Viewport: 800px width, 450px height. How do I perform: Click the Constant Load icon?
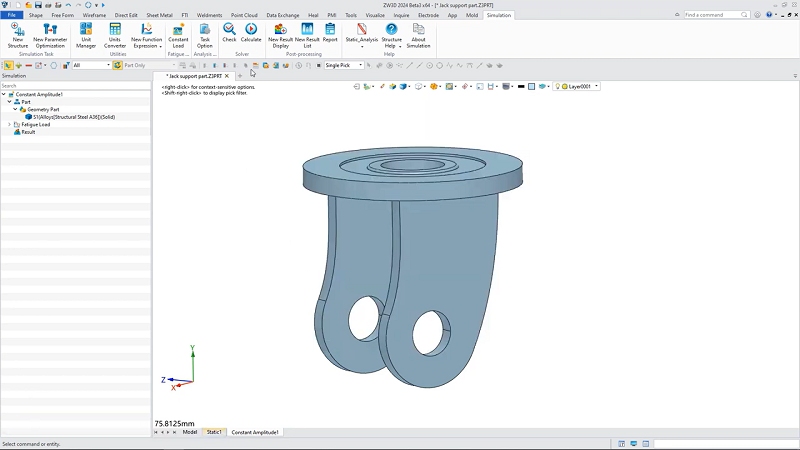pos(178,30)
